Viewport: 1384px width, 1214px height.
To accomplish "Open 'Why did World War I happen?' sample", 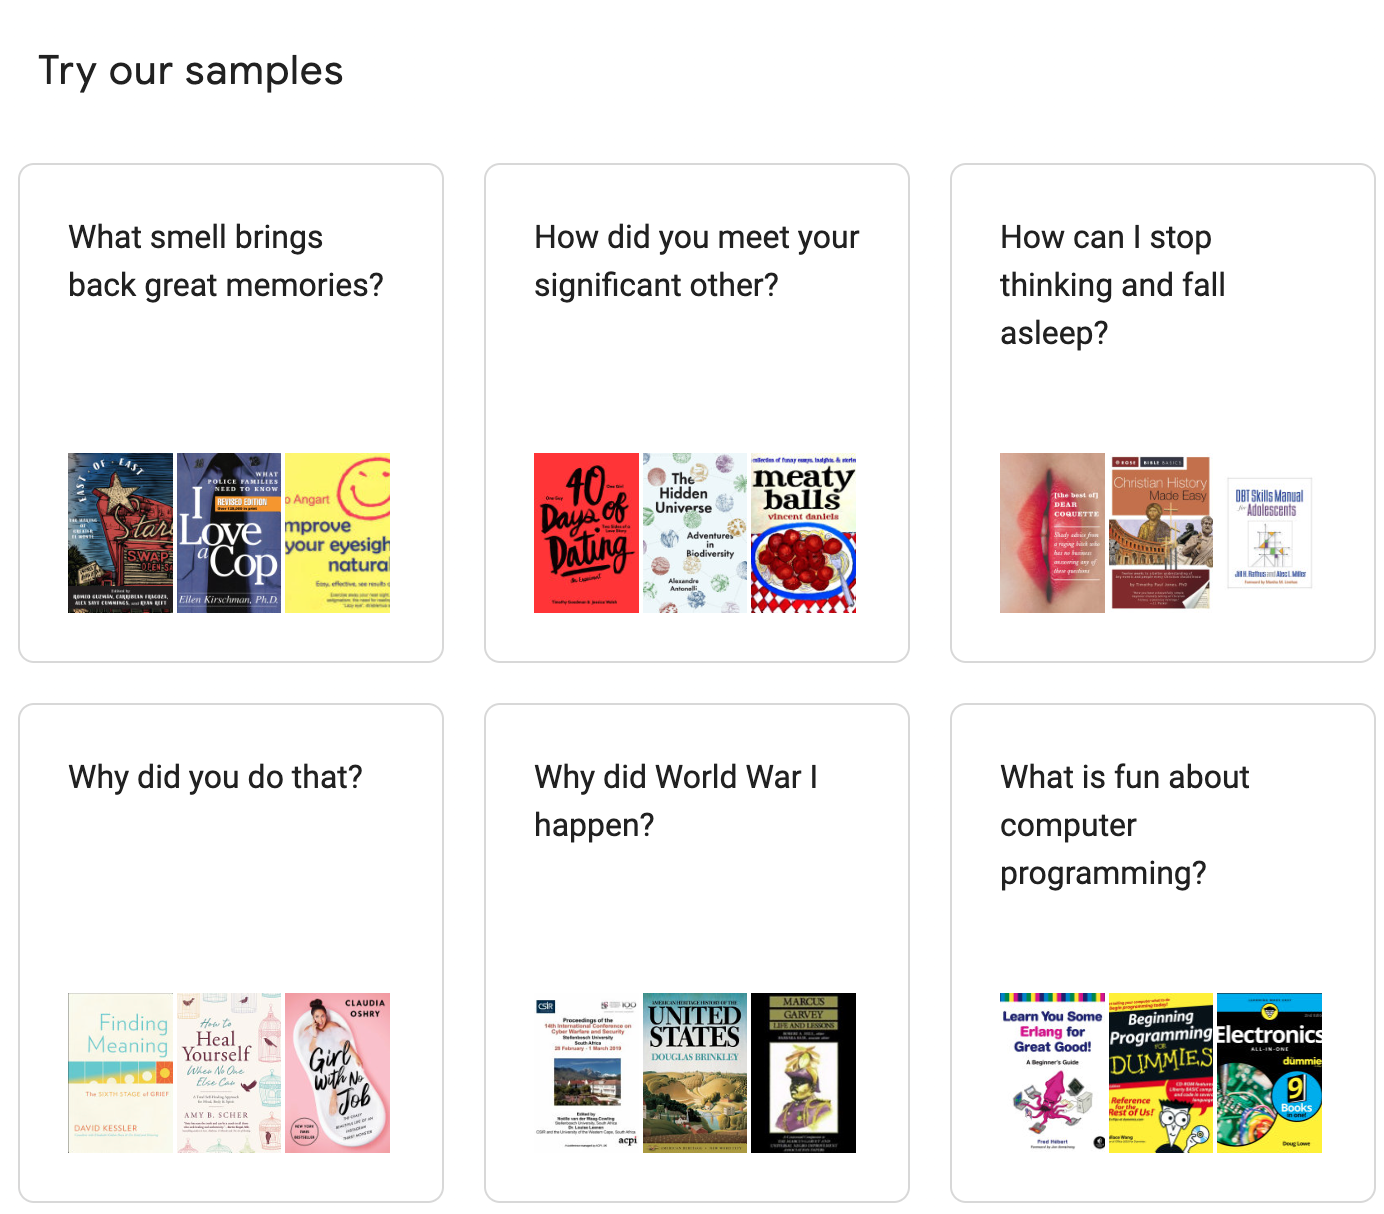I will click(676, 801).
